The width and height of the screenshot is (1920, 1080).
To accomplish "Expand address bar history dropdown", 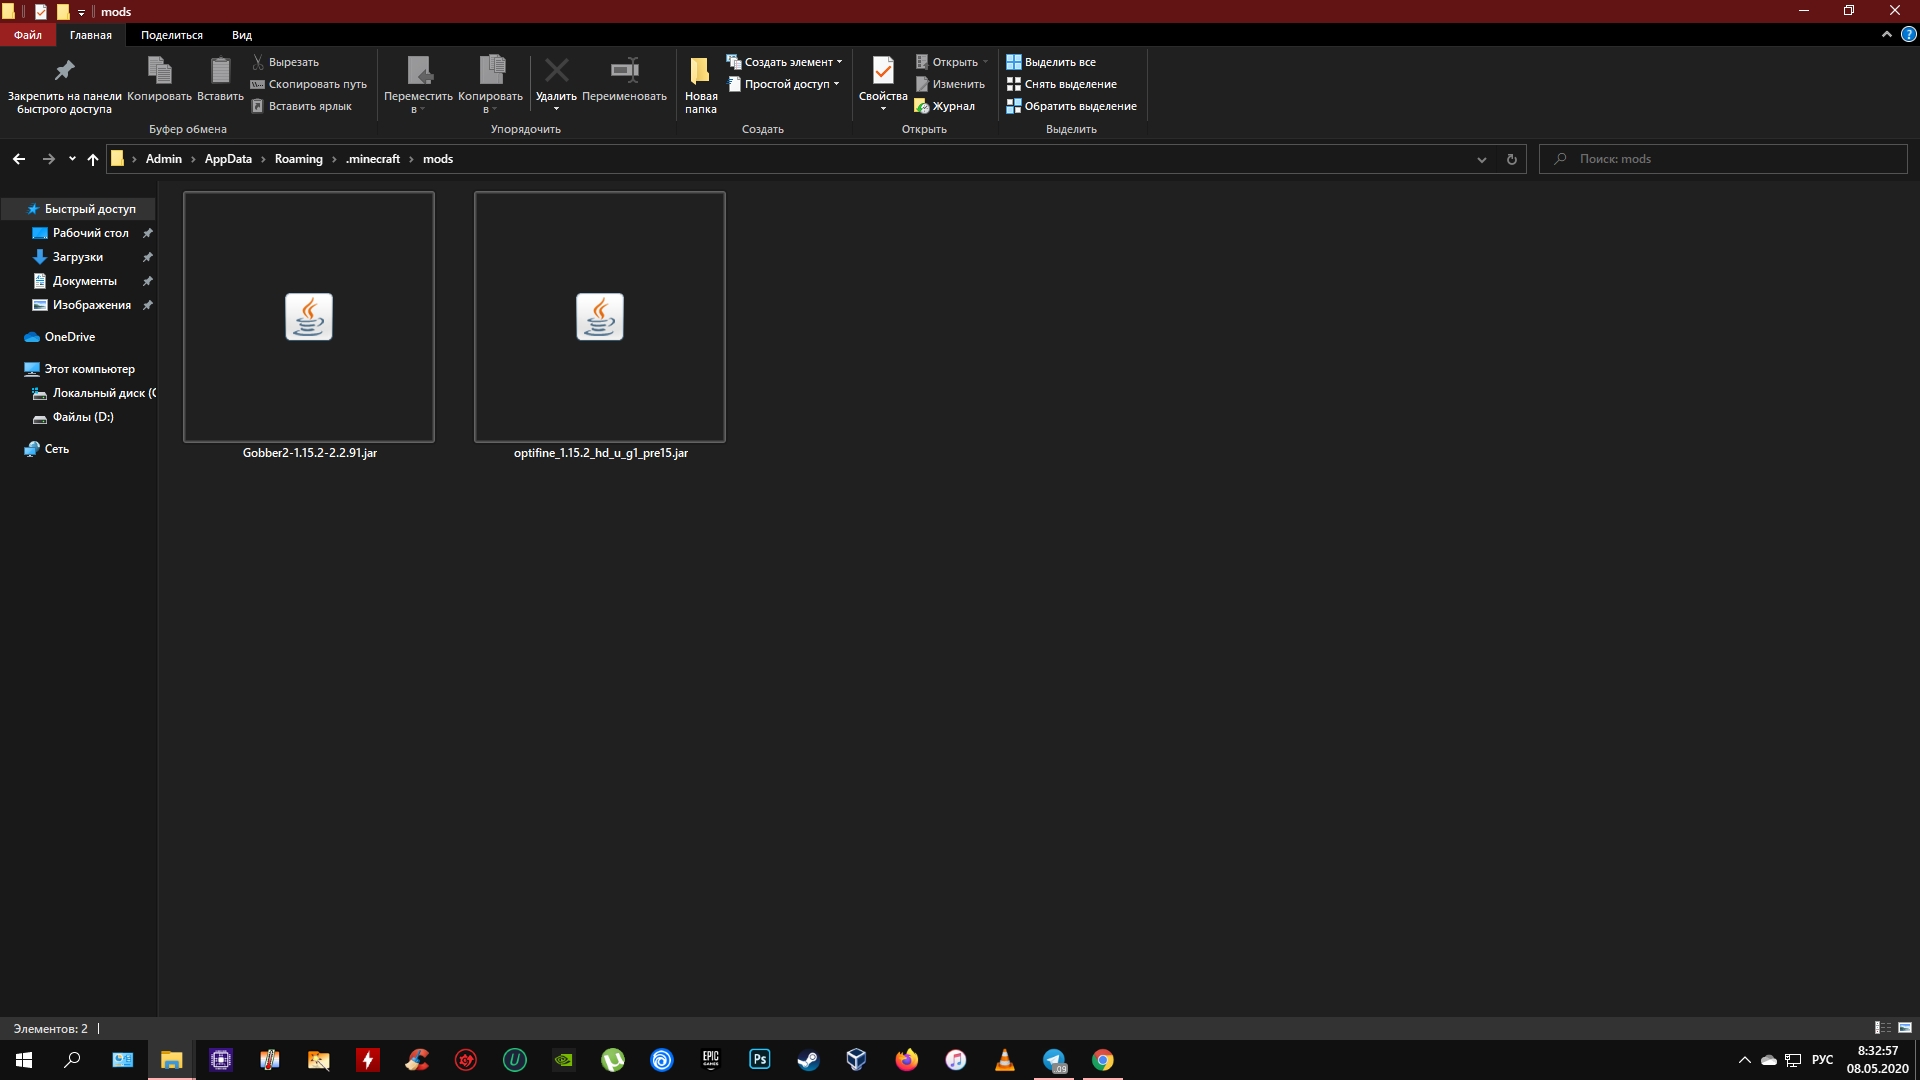I will [1482, 159].
